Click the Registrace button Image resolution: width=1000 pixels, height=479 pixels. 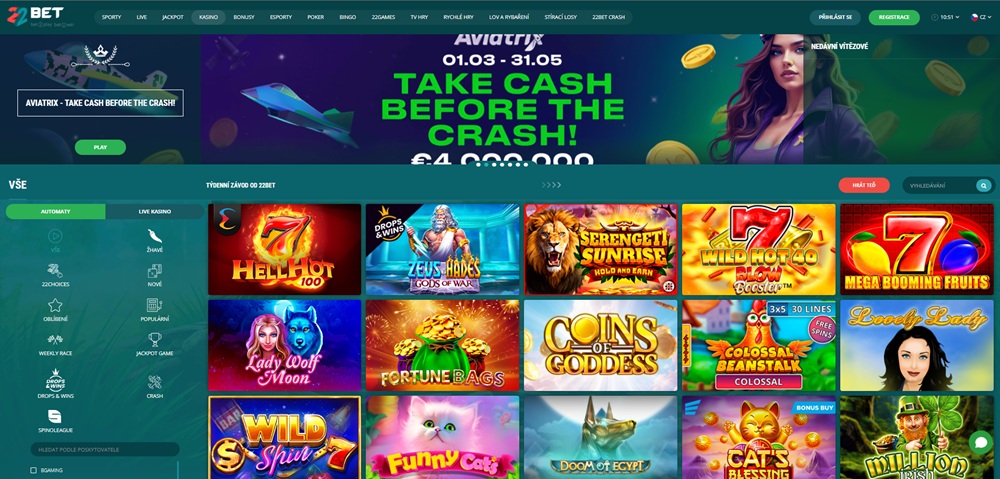click(893, 17)
